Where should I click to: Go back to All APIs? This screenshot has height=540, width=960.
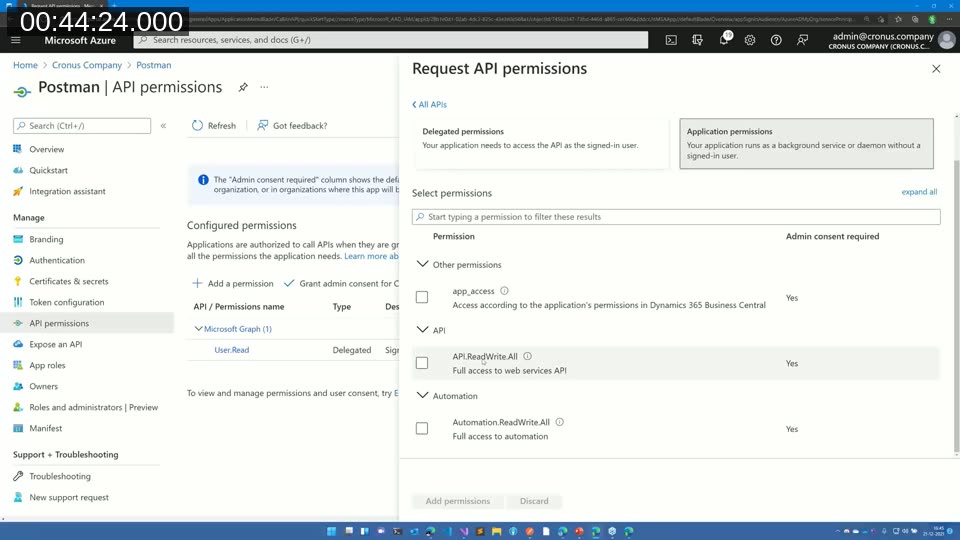point(430,105)
